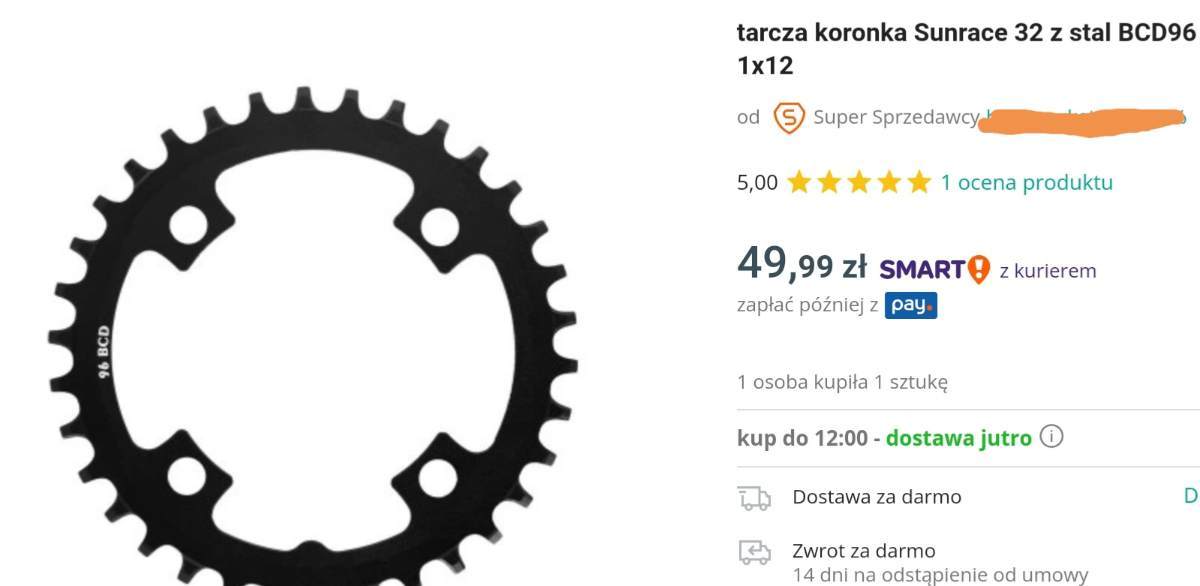
Task: Click the 14 dni na odstąpienie text
Action: pos(940,575)
